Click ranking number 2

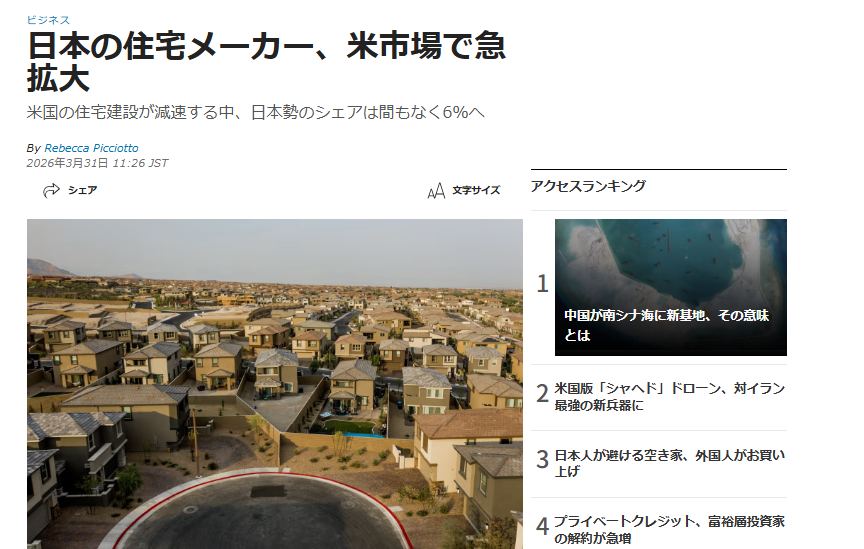point(543,394)
